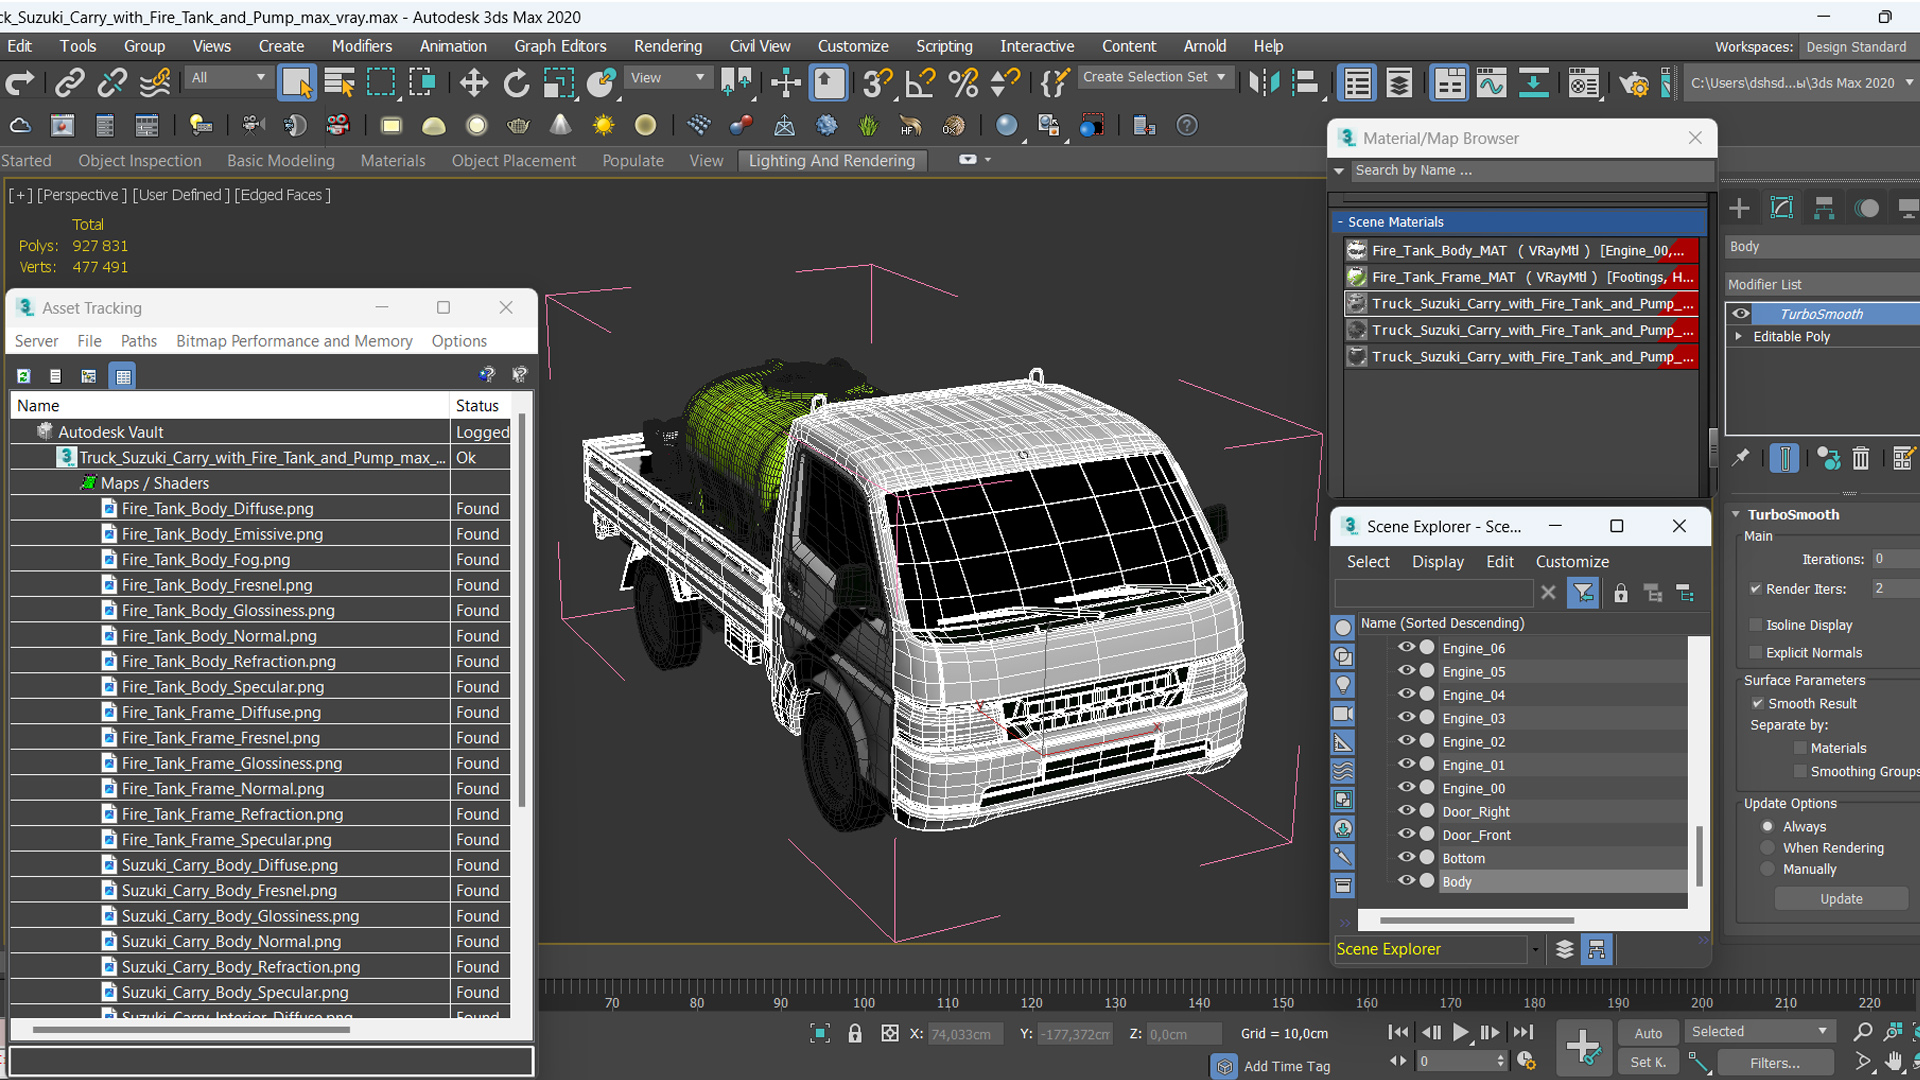1920x1080 pixels.
Task: Click Scene Explorer layers icon
Action: pyautogui.click(x=1565, y=950)
